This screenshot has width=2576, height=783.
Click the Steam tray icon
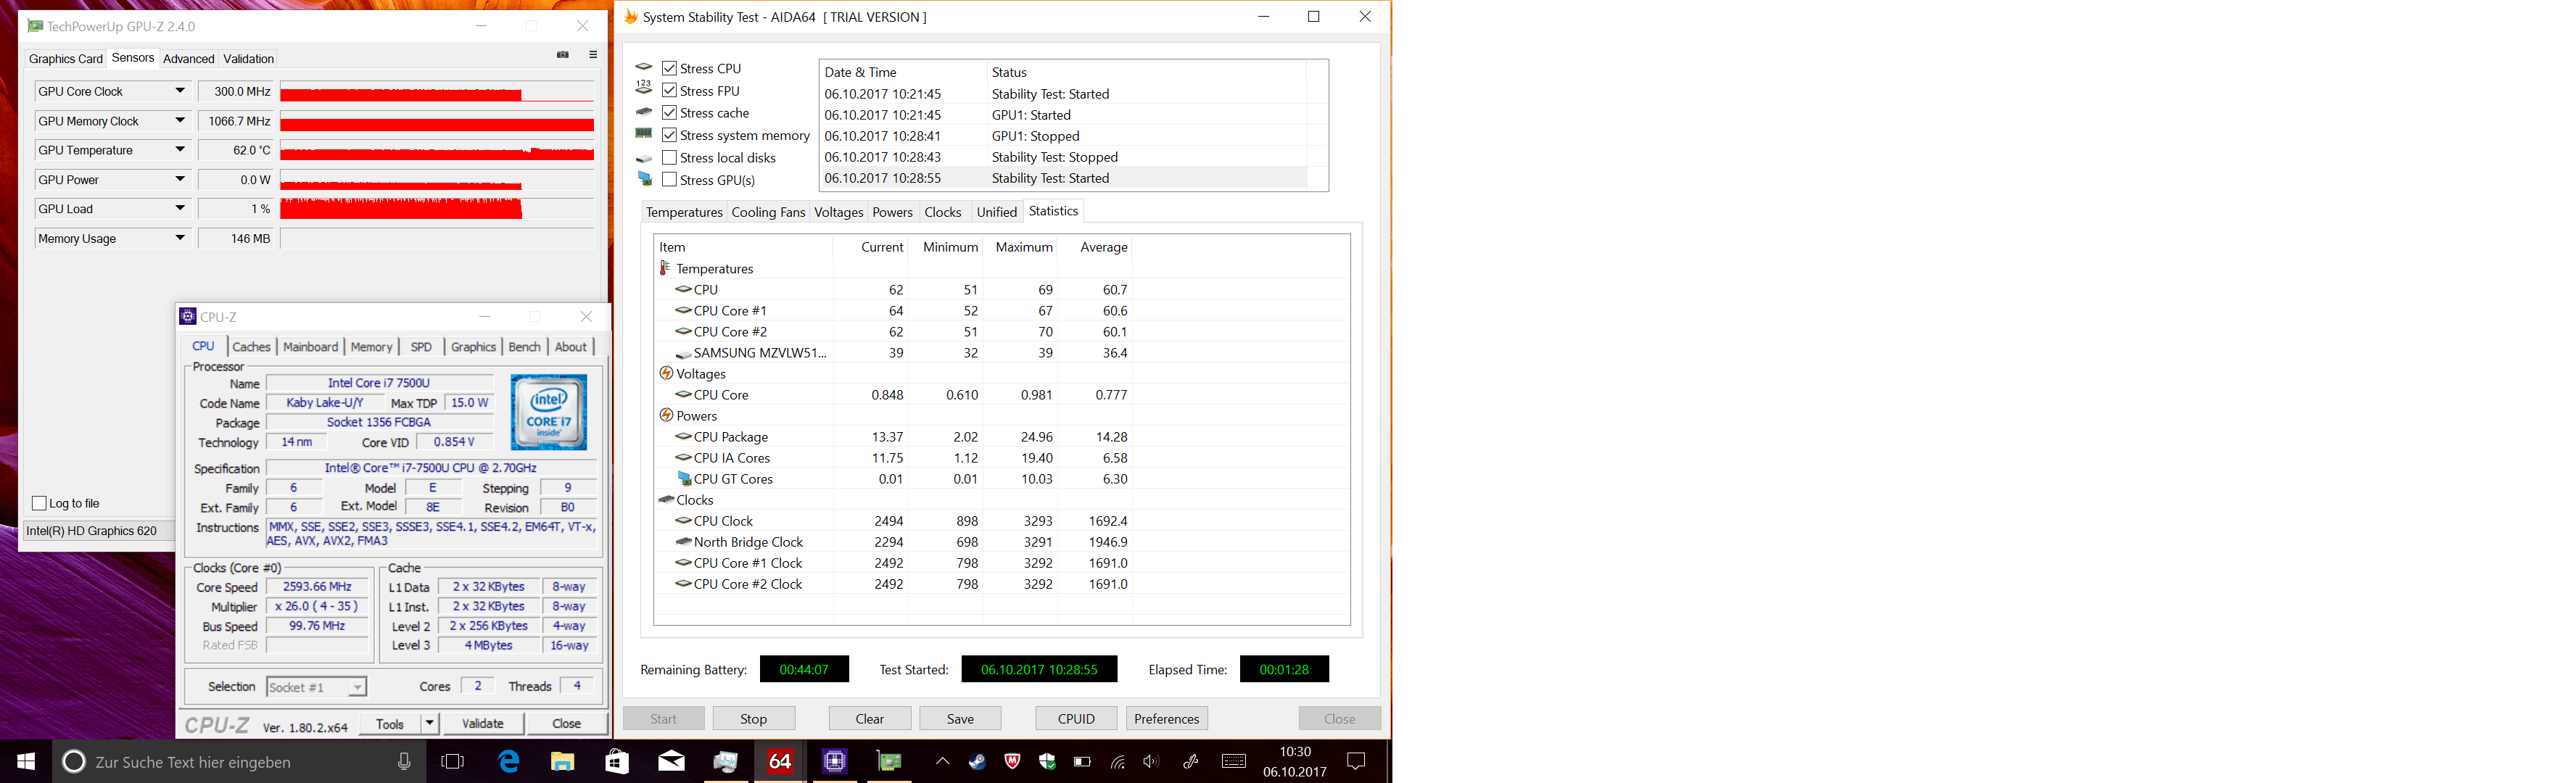tap(977, 762)
